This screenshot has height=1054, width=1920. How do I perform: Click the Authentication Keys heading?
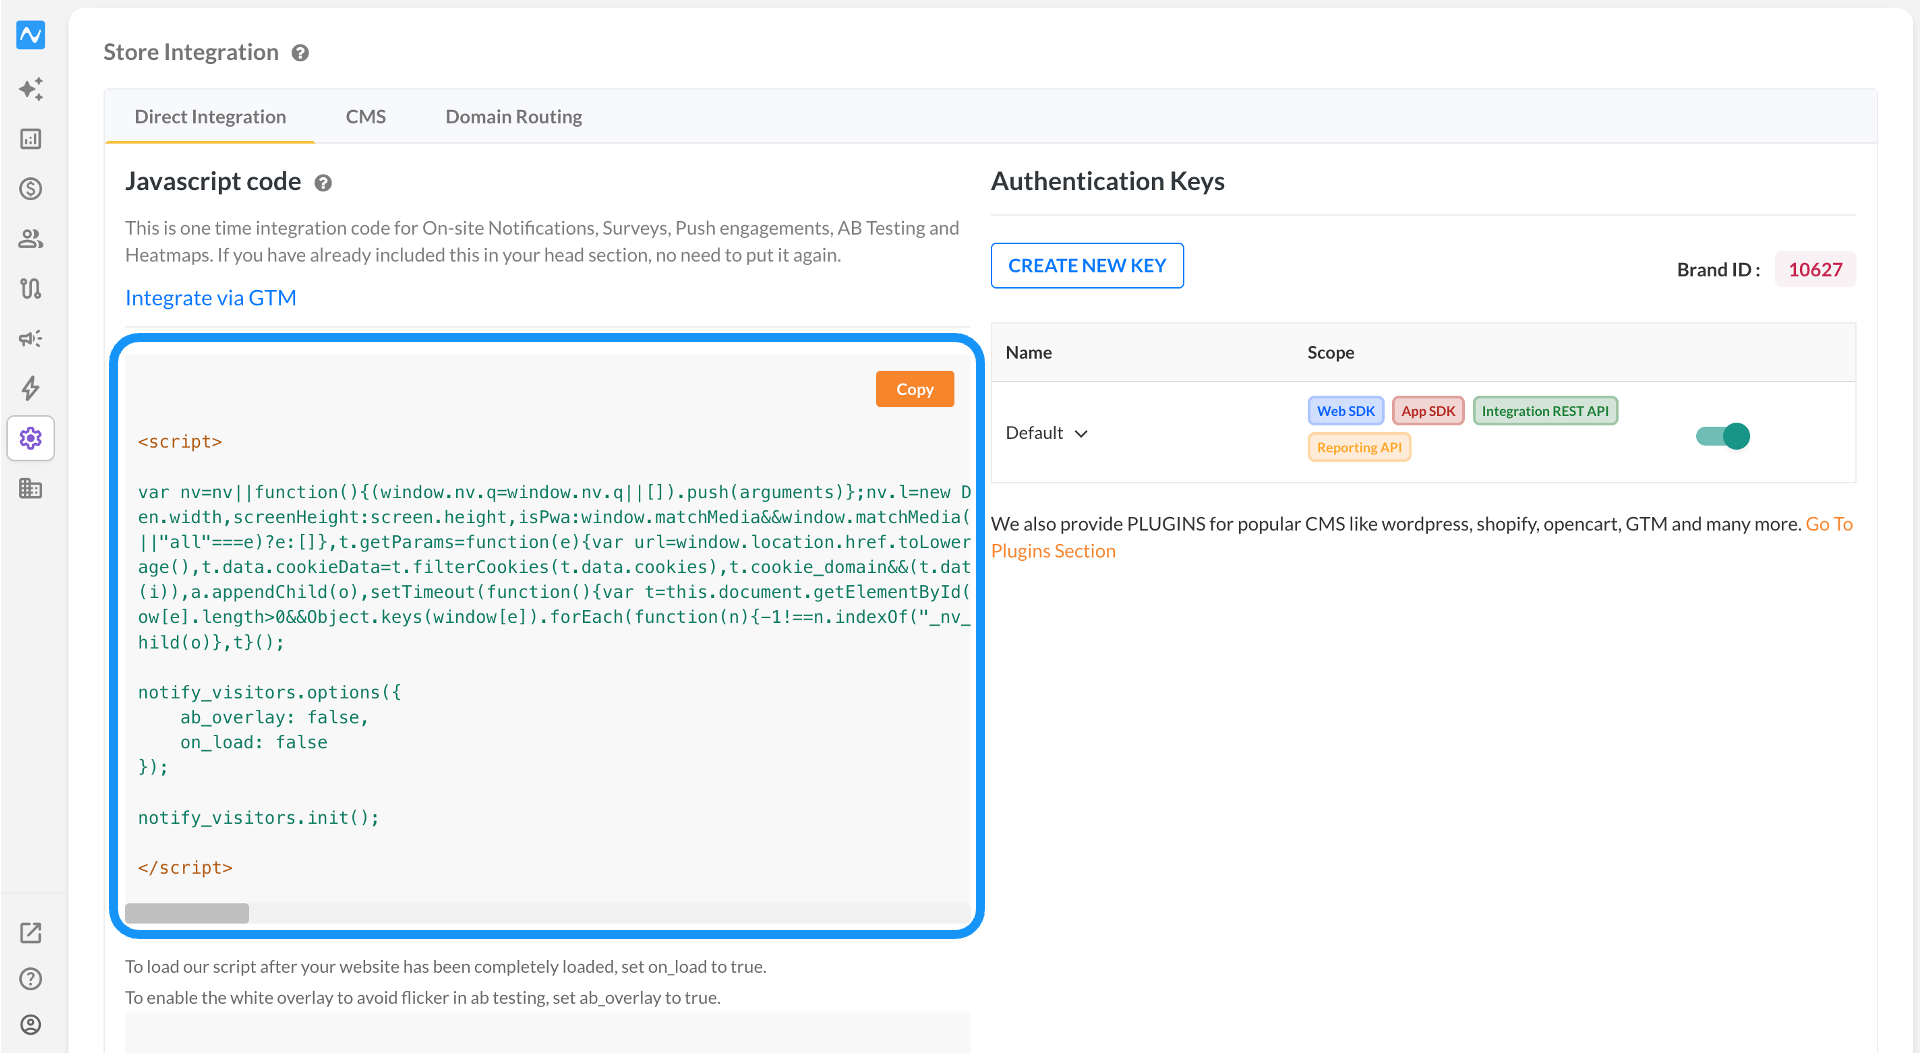click(x=1108, y=181)
